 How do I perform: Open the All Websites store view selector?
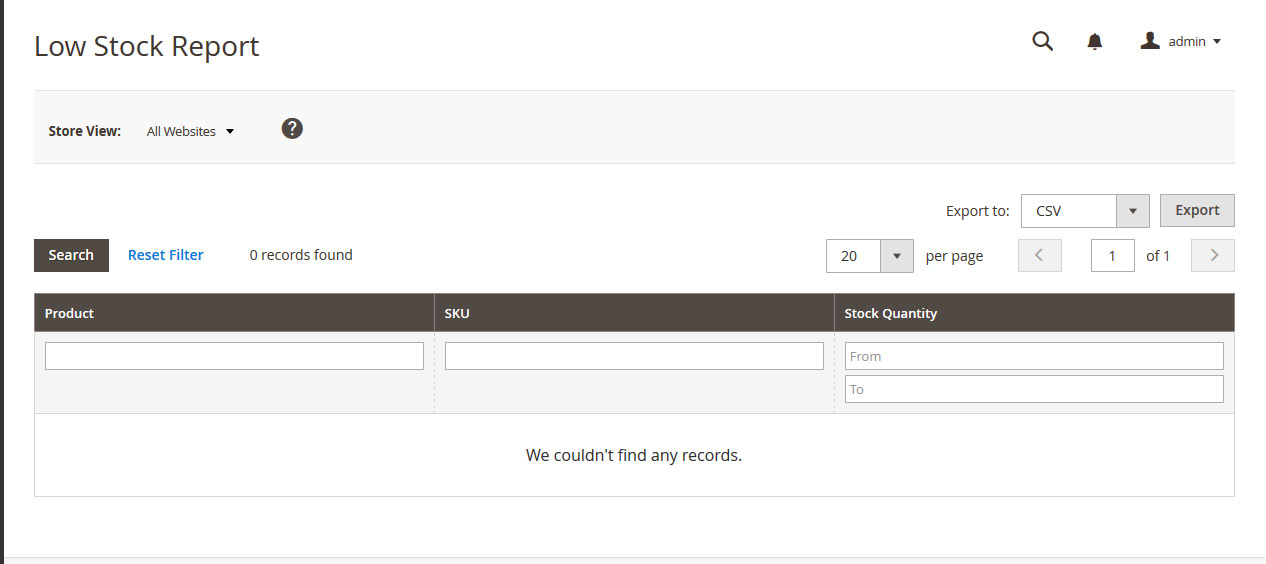point(190,131)
